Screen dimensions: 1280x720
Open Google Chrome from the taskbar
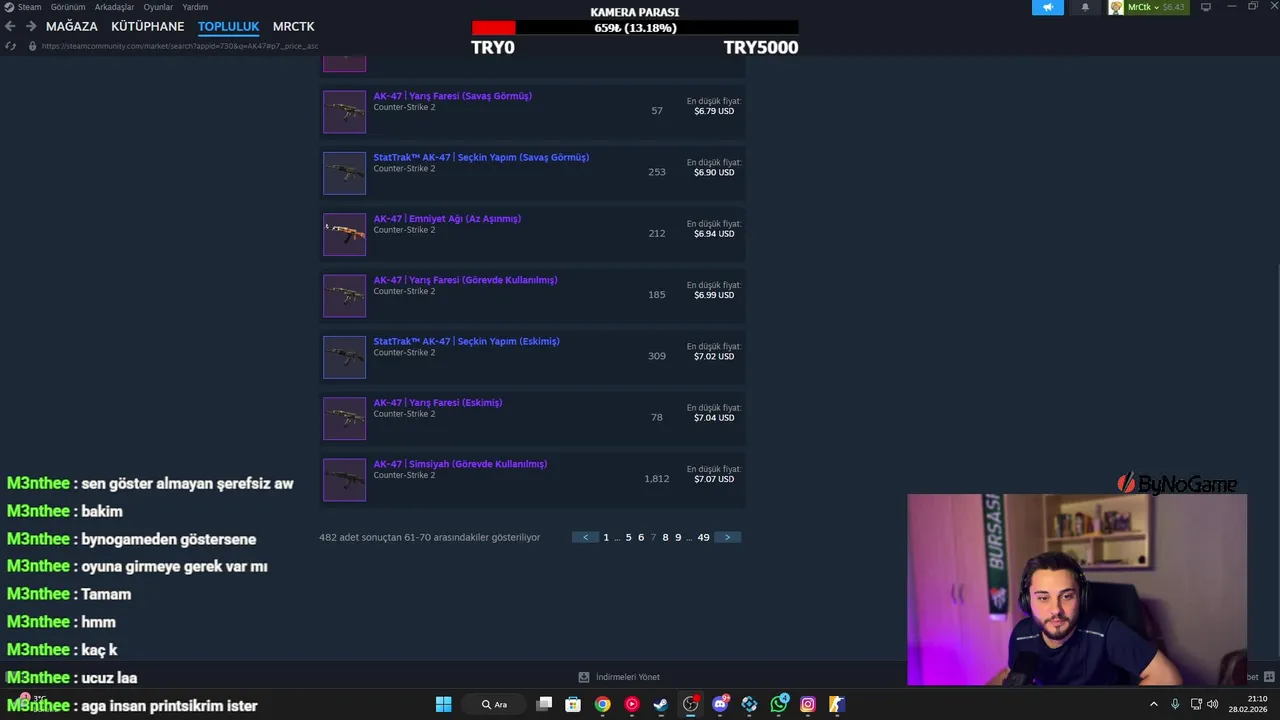click(602, 704)
